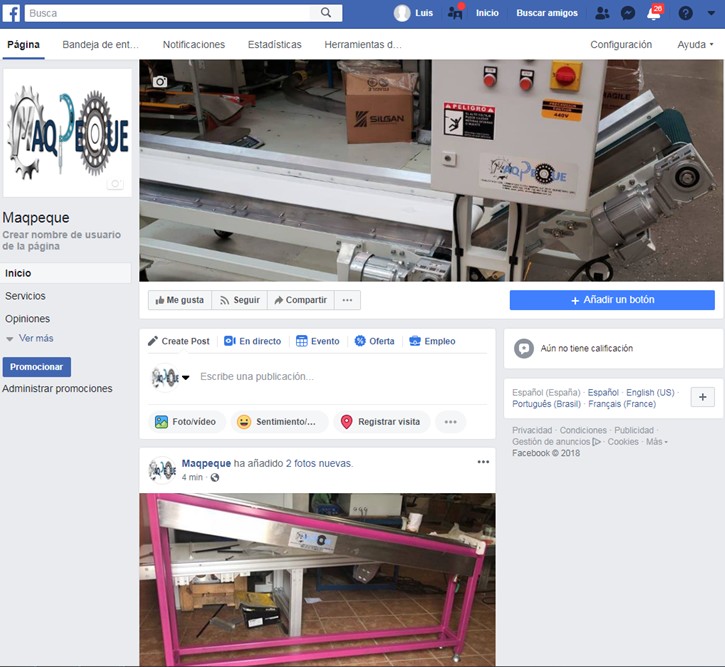Click Luis name in top bar
Viewport: 725px width, 667px height.
424,13
